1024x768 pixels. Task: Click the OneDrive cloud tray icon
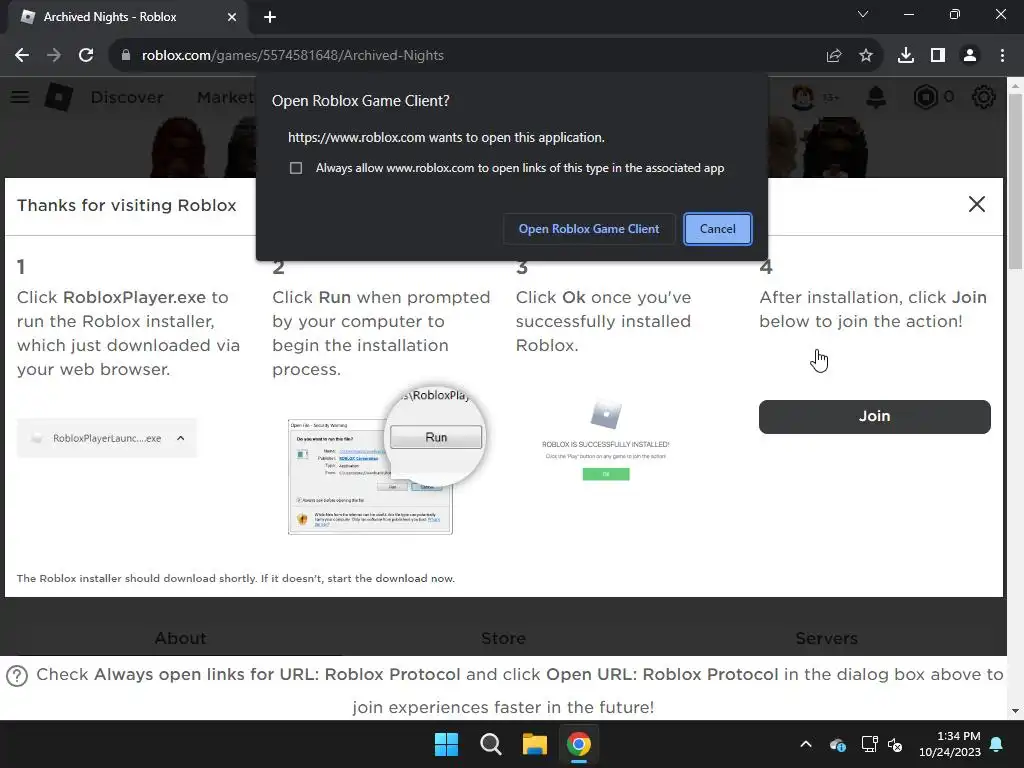pos(838,744)
